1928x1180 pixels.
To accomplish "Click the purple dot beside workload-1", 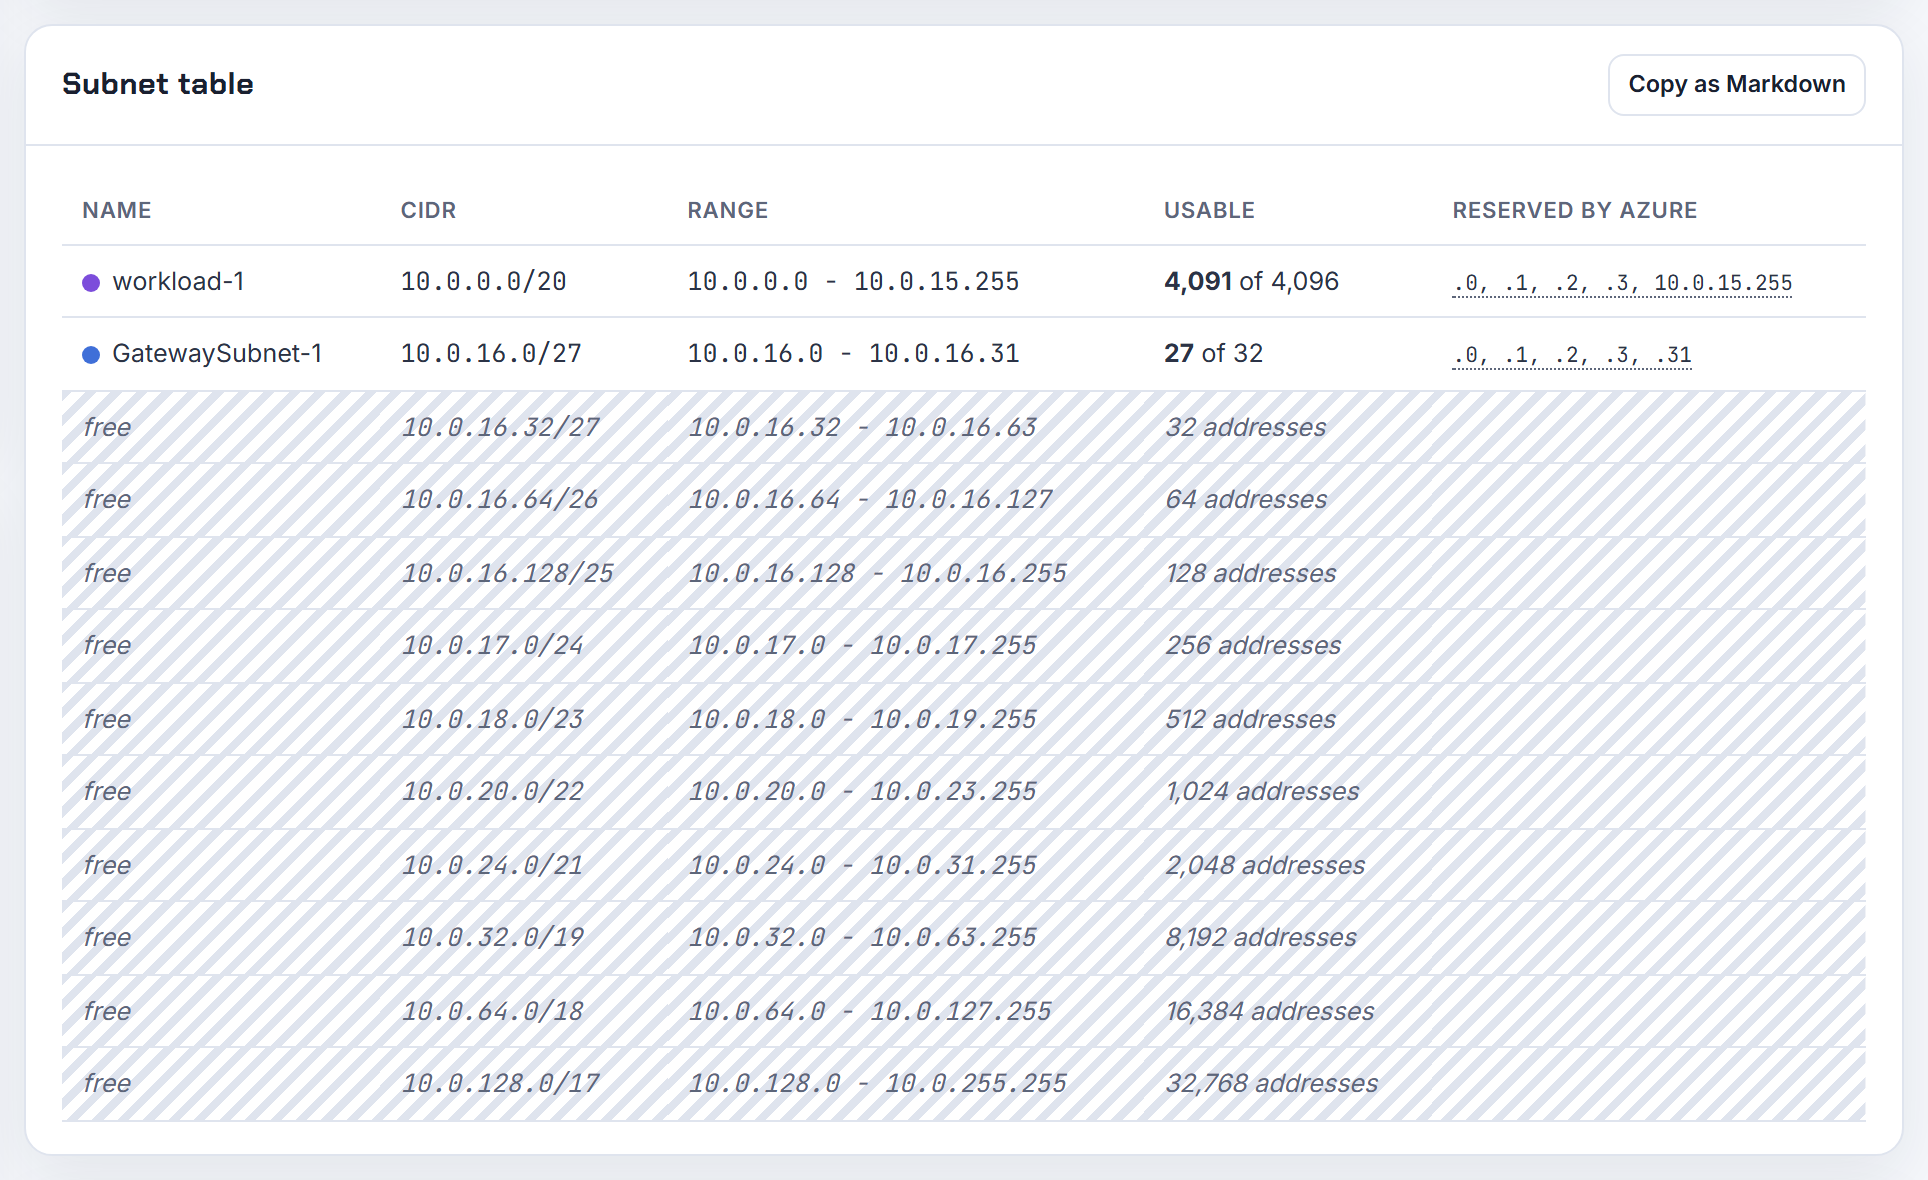I will [91, 283].
